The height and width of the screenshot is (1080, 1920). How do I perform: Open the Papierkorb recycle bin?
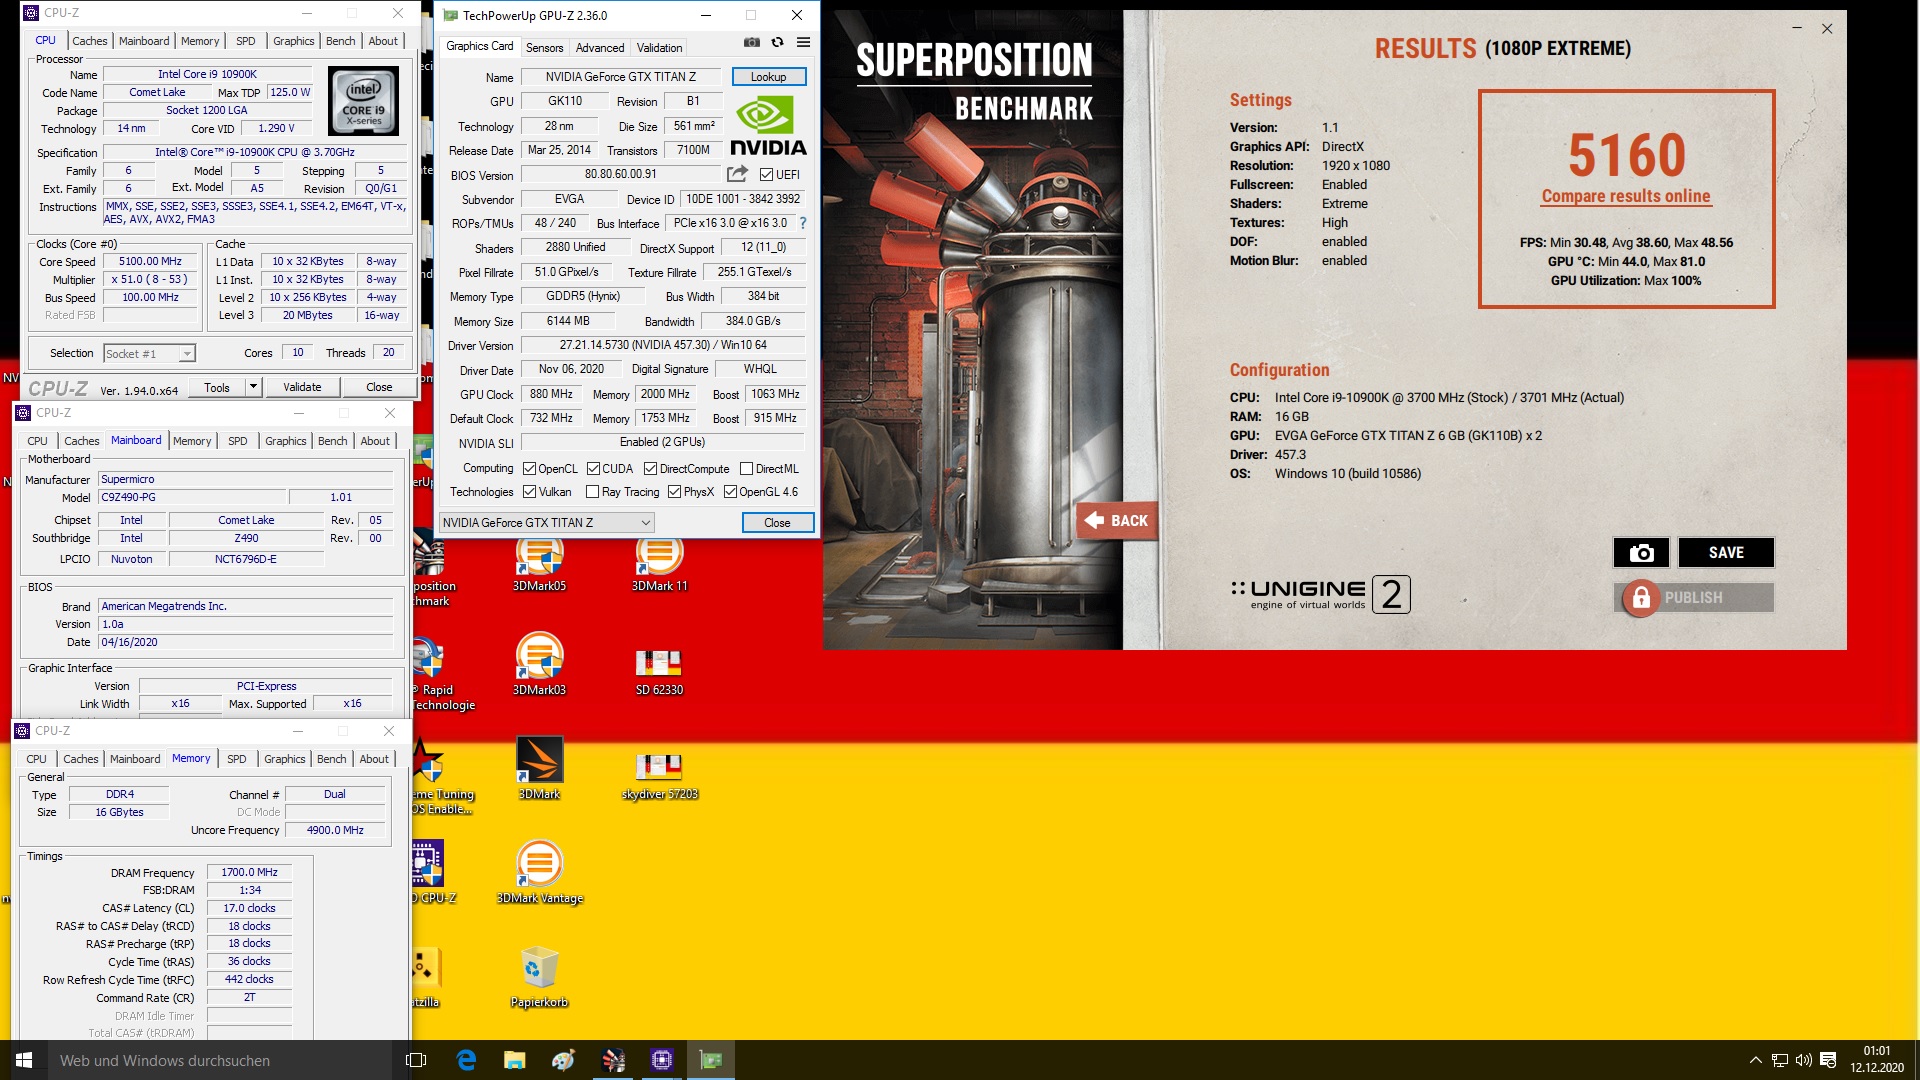pyautogui.click(x=539, y=977)
